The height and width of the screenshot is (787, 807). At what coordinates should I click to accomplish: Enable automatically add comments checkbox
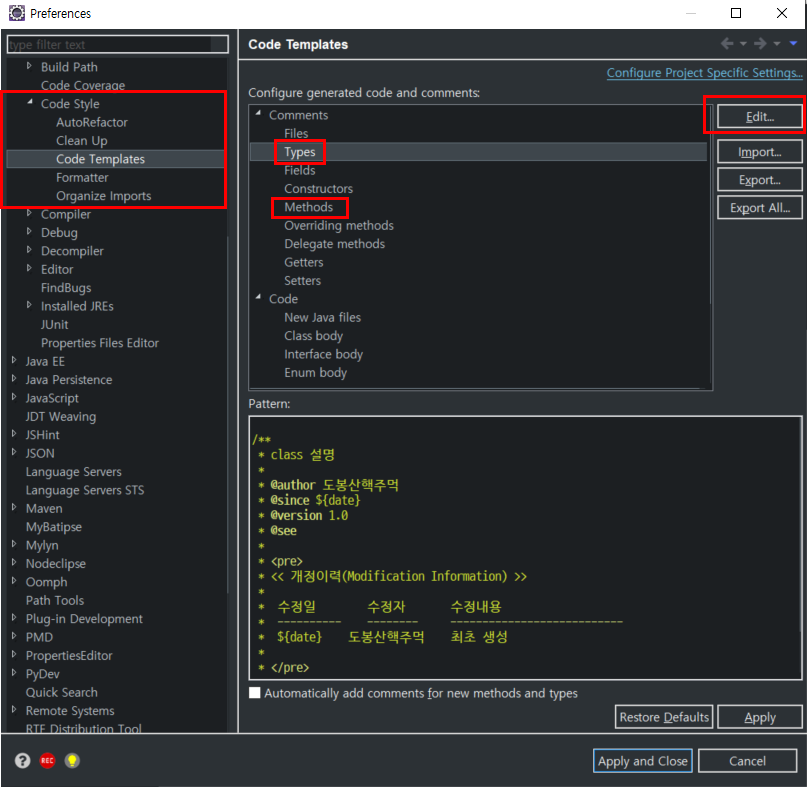coord(255,693)
